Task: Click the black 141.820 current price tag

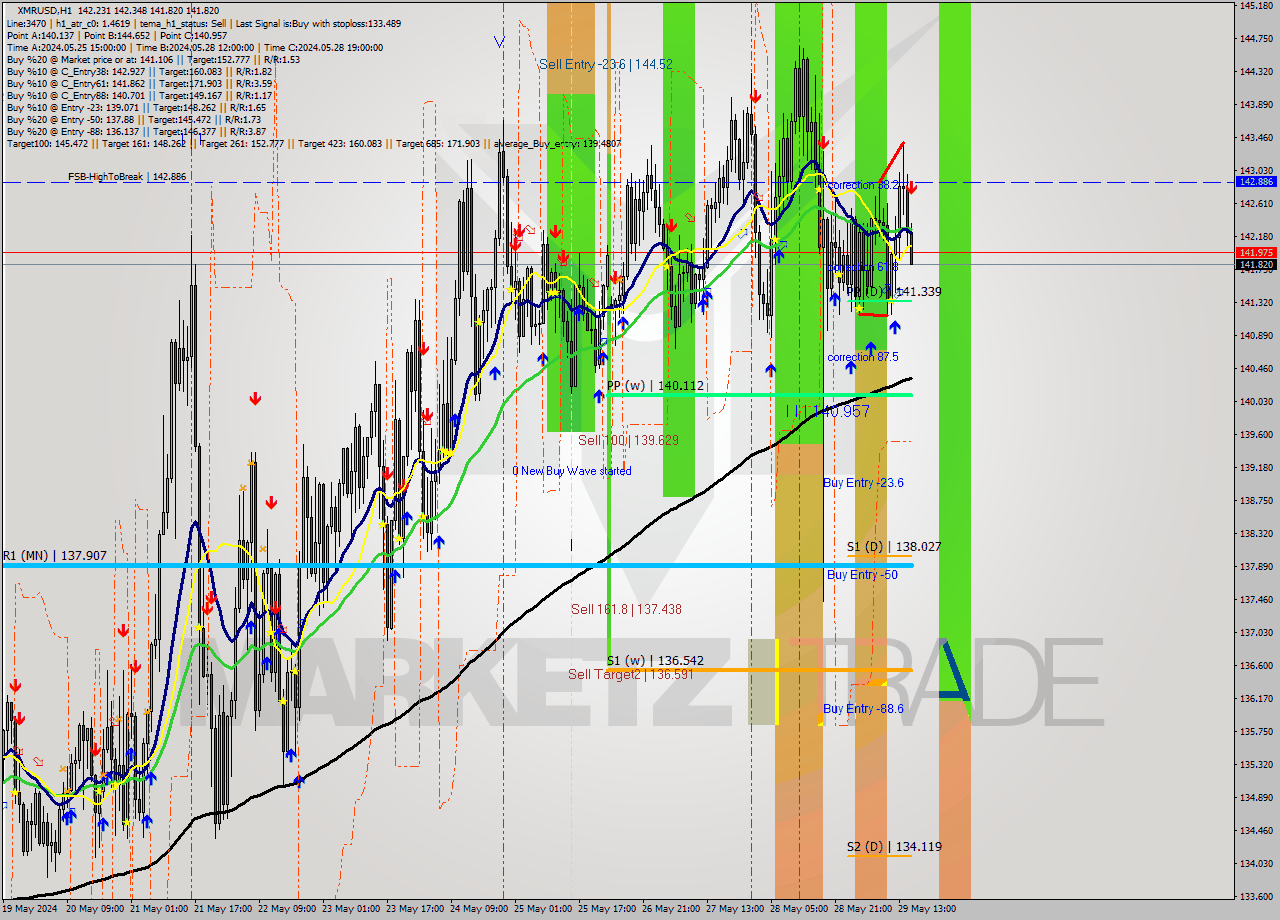Action: (1256, 265)
